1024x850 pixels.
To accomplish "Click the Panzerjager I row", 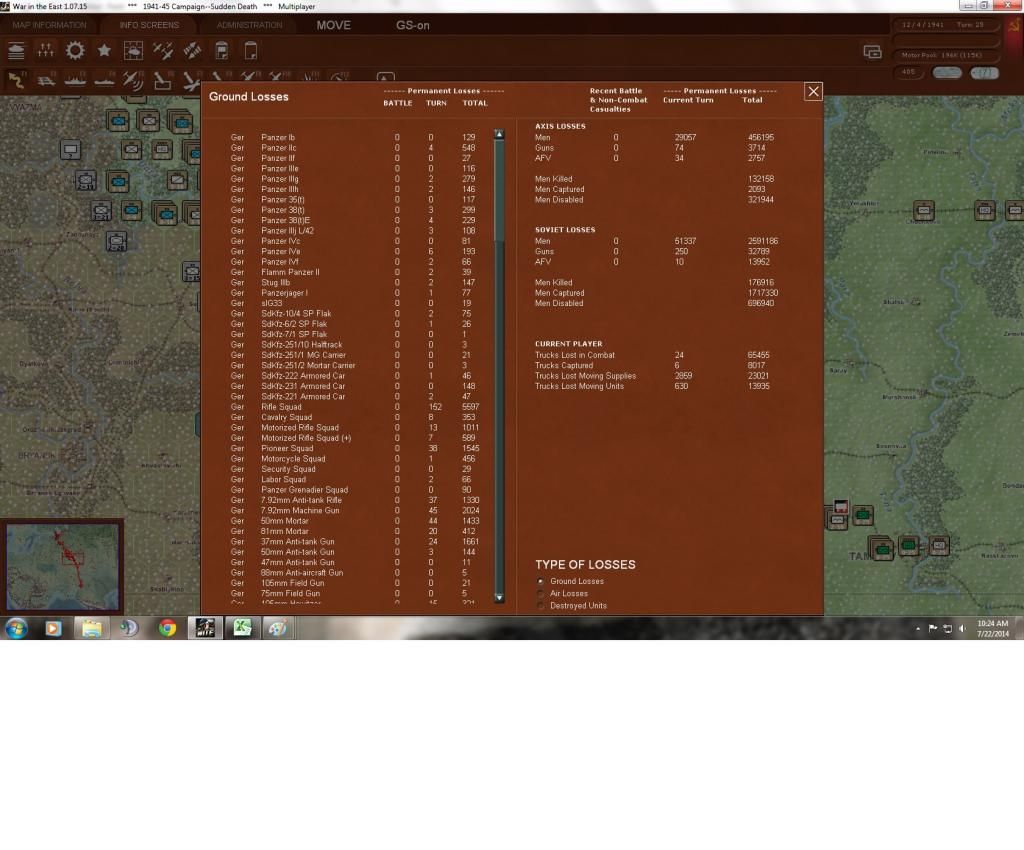I will click(357, 293).
